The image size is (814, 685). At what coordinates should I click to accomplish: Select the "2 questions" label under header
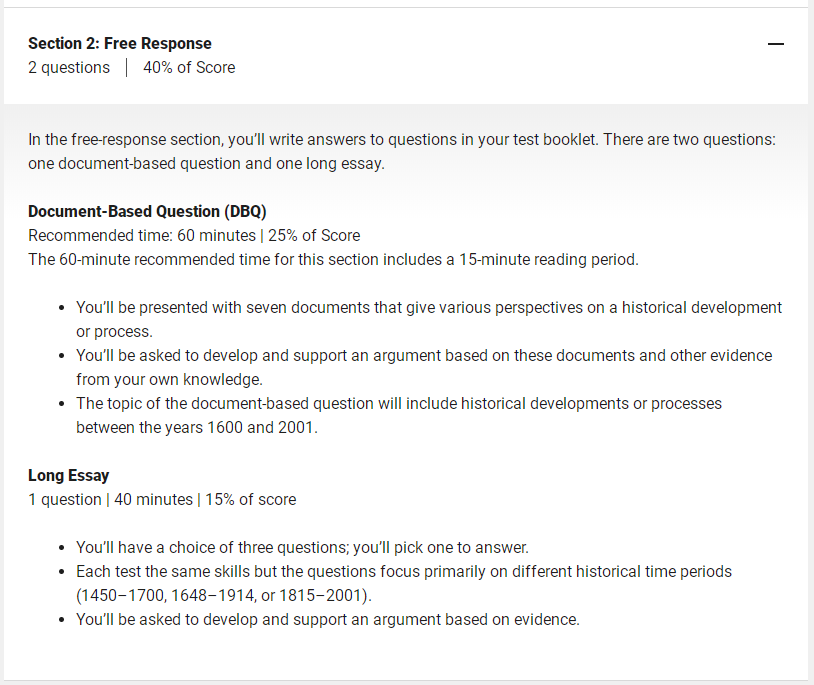pyautogui.click(x=69, y=67)
